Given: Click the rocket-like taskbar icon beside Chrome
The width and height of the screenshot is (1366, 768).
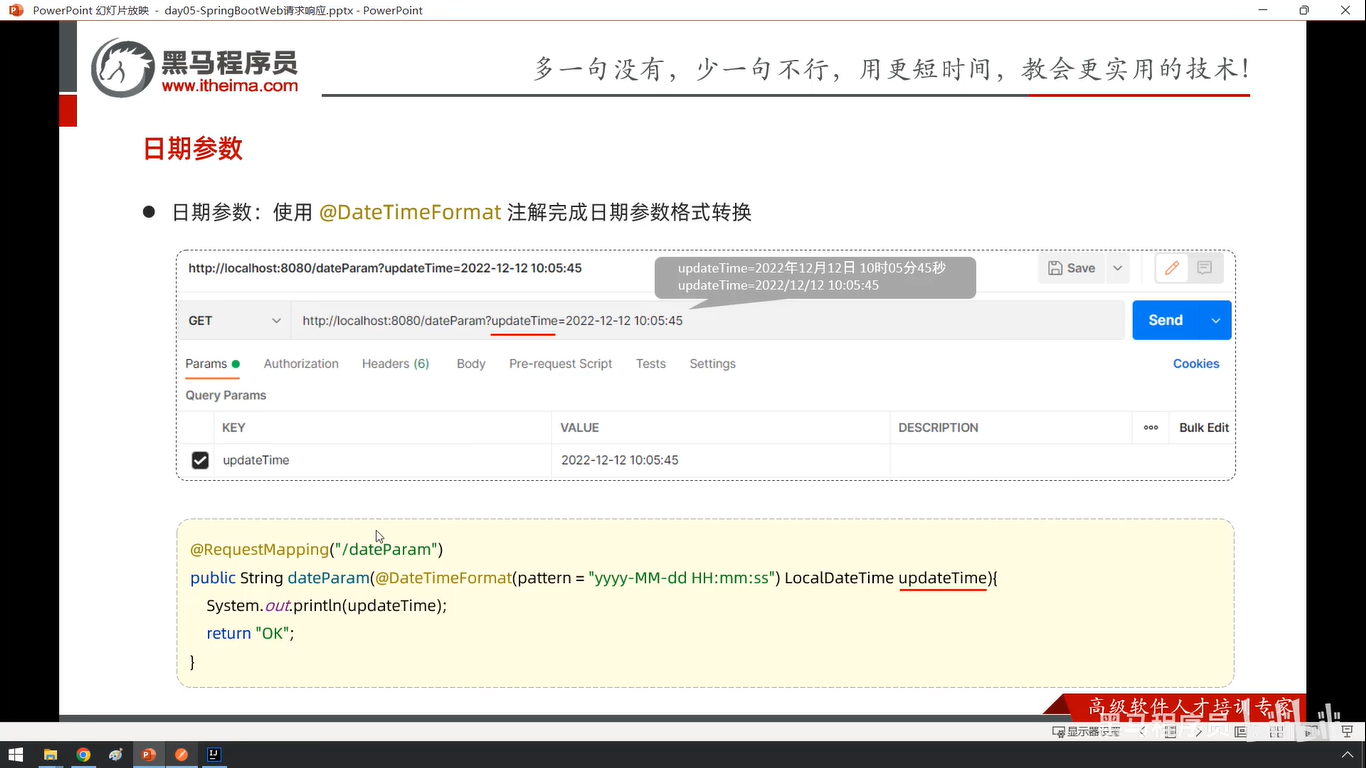Looking at the screenshot, I should coord(116,755).
